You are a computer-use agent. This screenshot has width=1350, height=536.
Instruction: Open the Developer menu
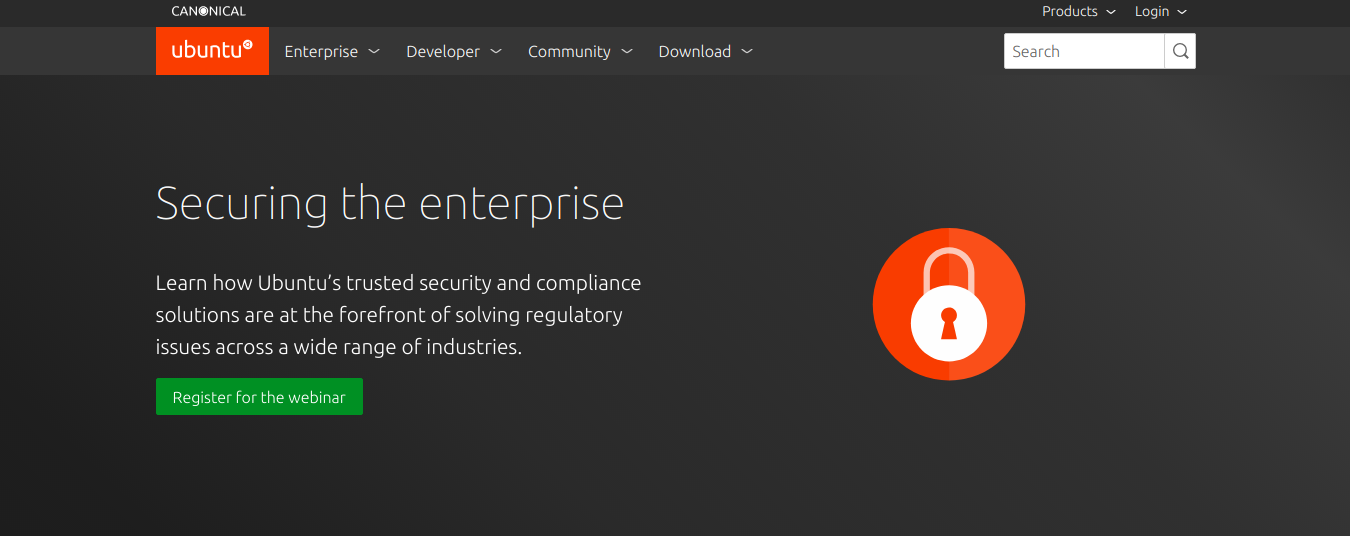(x=454, y=51)
